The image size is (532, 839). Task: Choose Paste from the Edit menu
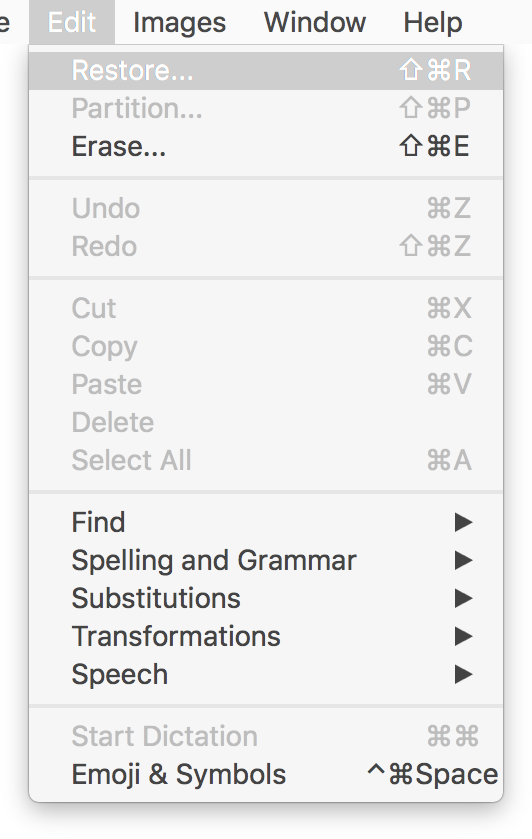click(266, 384)
